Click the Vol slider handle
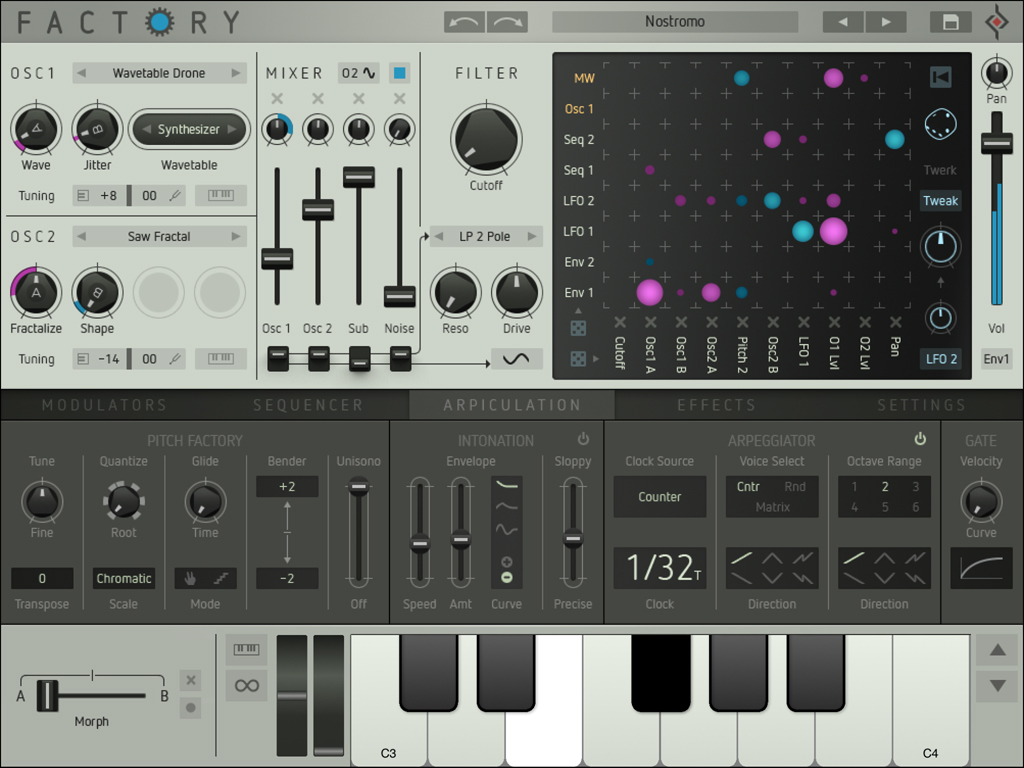Image resolution: width=1024 pixels, height=768 pixels. tap(997, 144)
